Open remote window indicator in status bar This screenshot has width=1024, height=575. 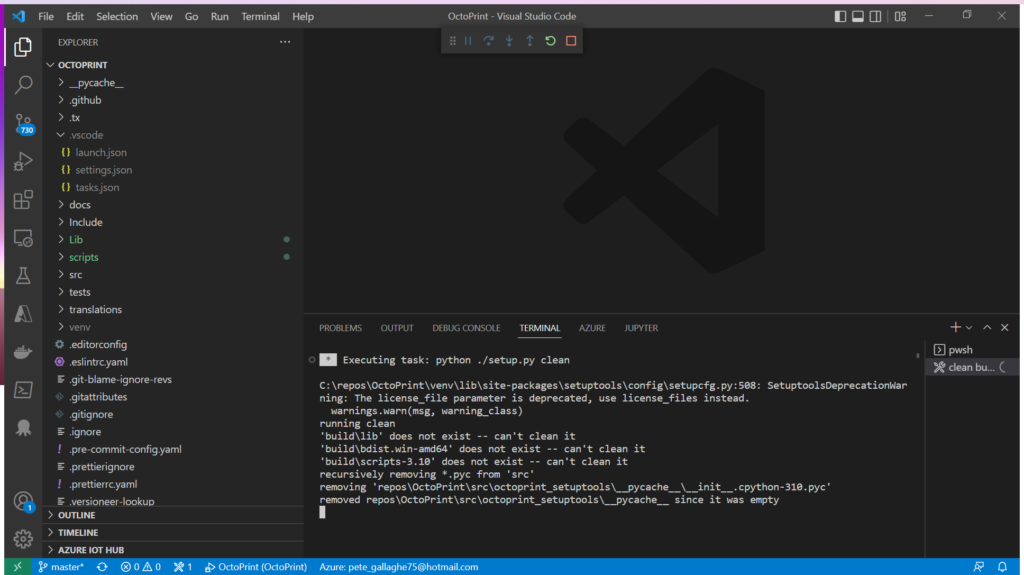[17, 567]
